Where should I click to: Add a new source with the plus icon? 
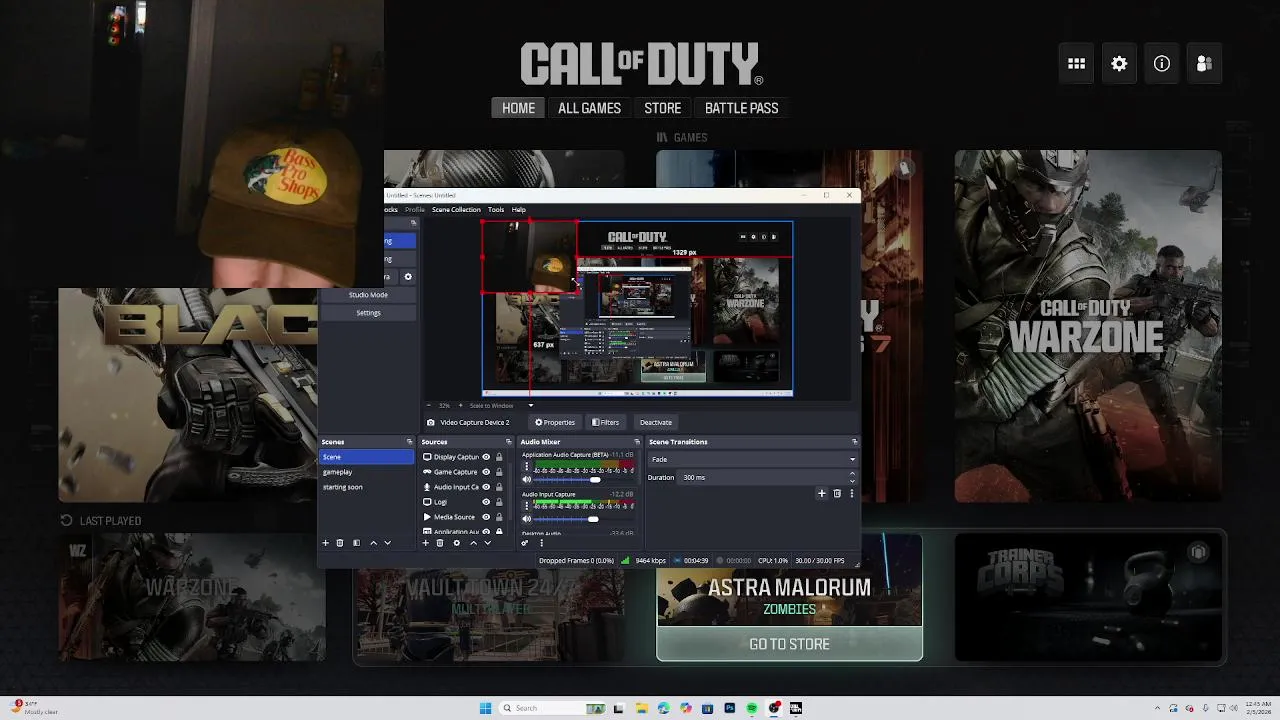coord(425,543)
